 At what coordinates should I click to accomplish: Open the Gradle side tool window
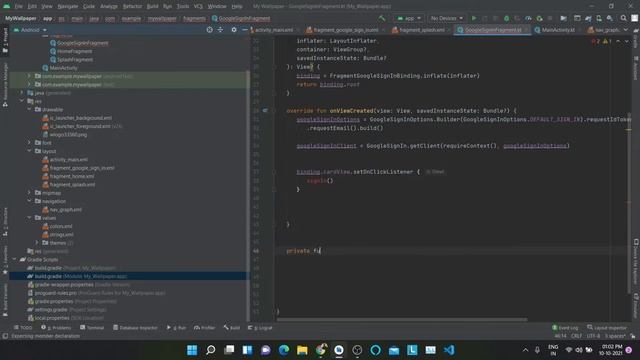coord(636,39)
